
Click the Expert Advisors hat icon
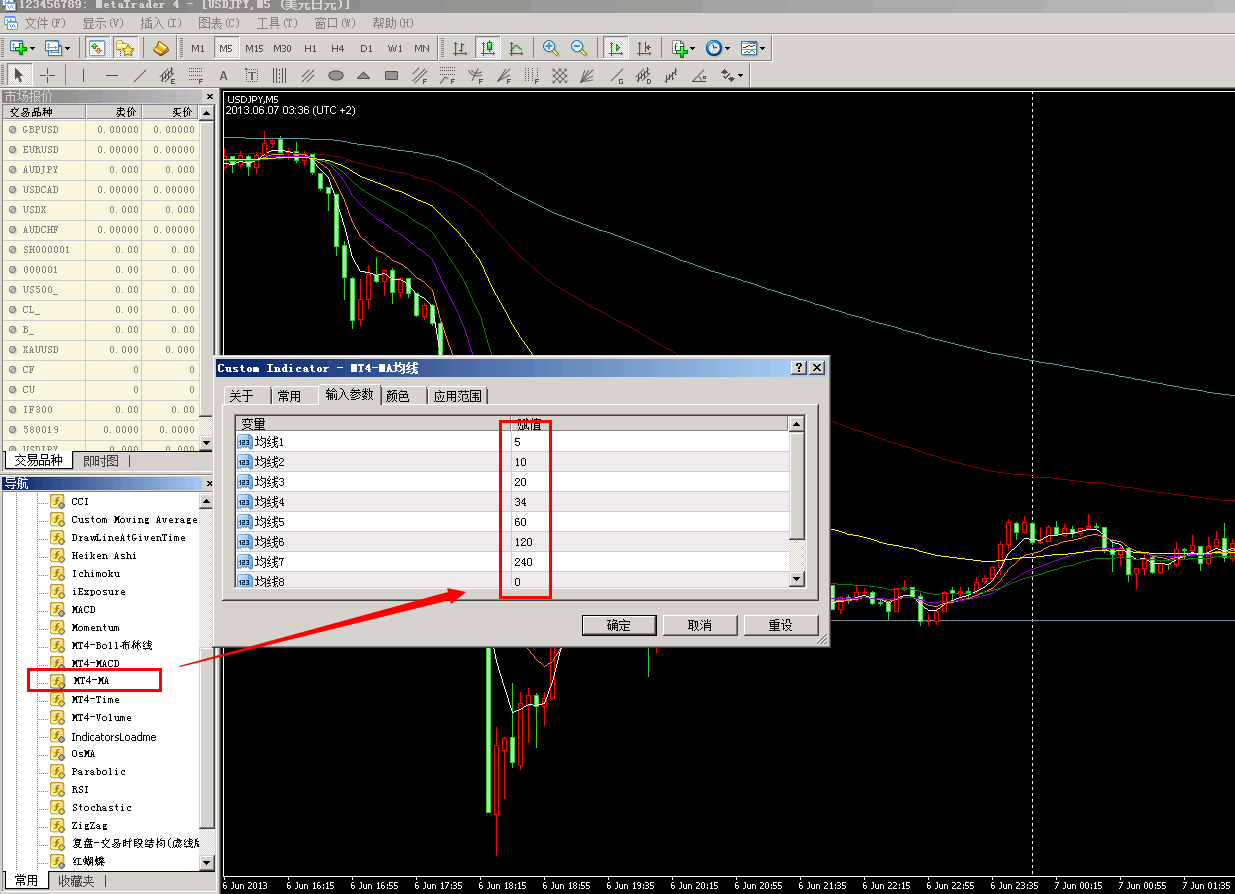160,48
